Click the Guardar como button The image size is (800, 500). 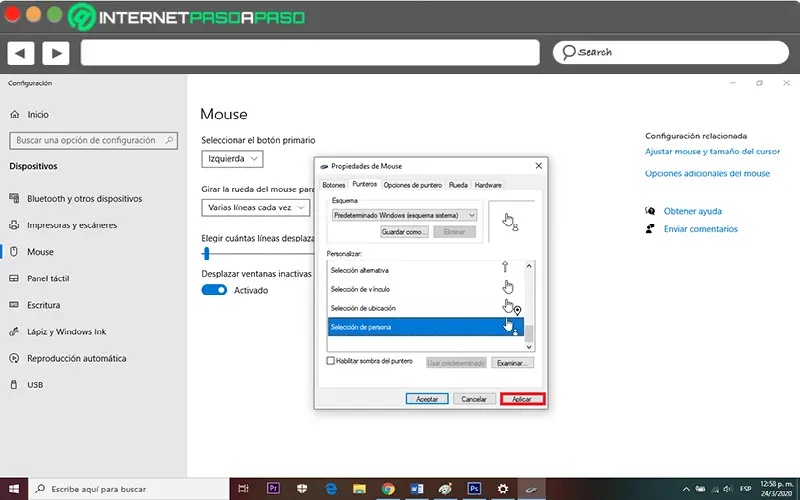(x=404, y=232)
